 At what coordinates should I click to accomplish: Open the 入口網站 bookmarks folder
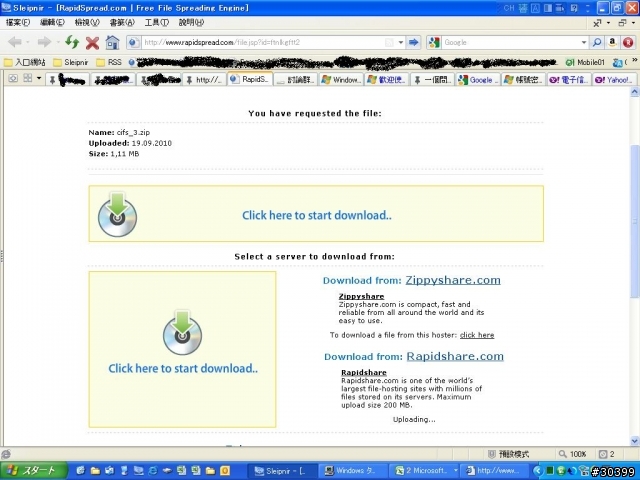(x=25, y=62)
